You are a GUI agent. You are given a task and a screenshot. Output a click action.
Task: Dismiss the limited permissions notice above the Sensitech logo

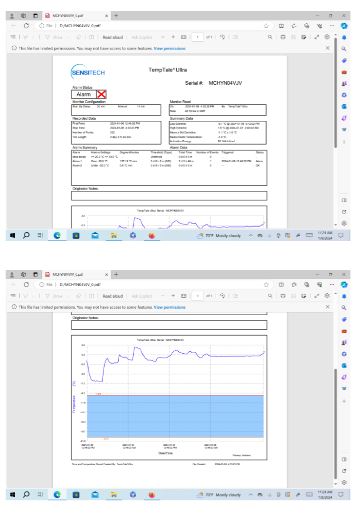coord(328,48)
